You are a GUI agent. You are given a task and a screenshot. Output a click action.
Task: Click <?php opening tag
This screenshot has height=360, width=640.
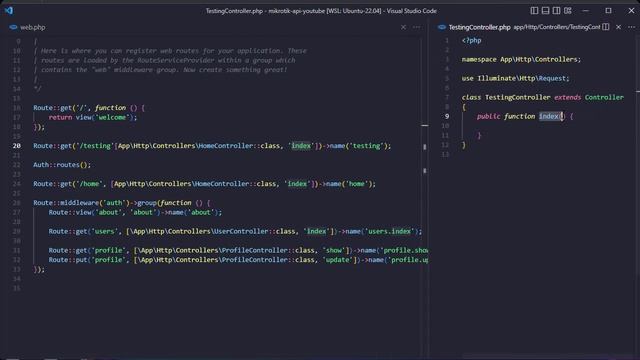[x=471, y=40]
